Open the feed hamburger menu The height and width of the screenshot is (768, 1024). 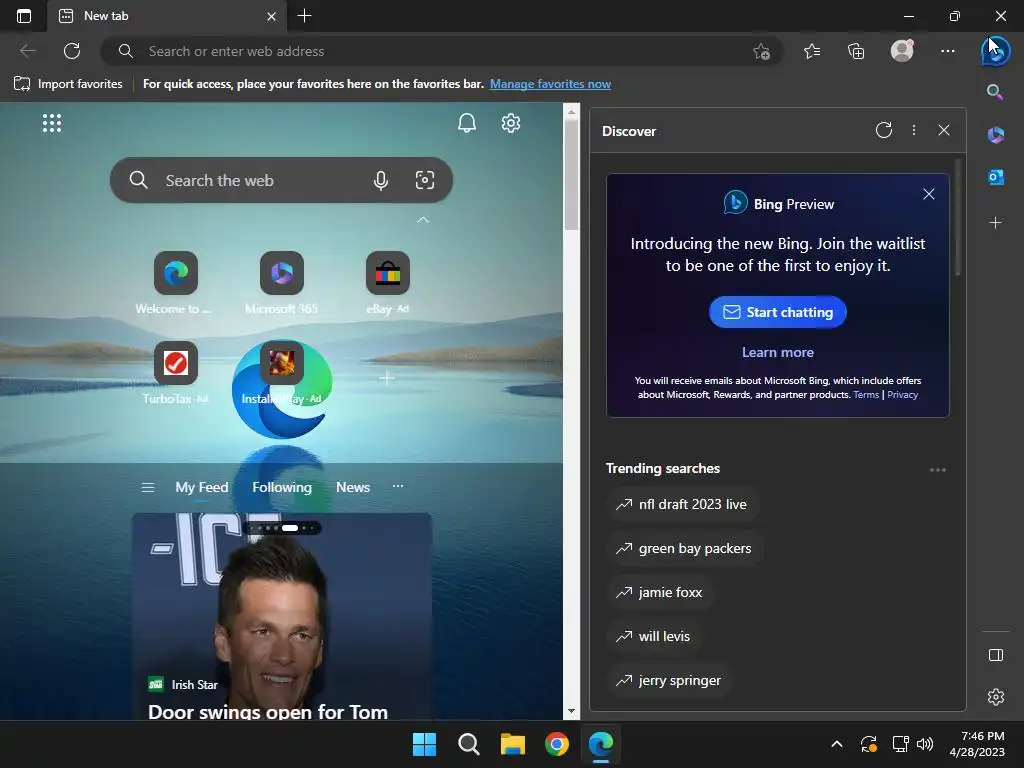click(x=148, y=487)
